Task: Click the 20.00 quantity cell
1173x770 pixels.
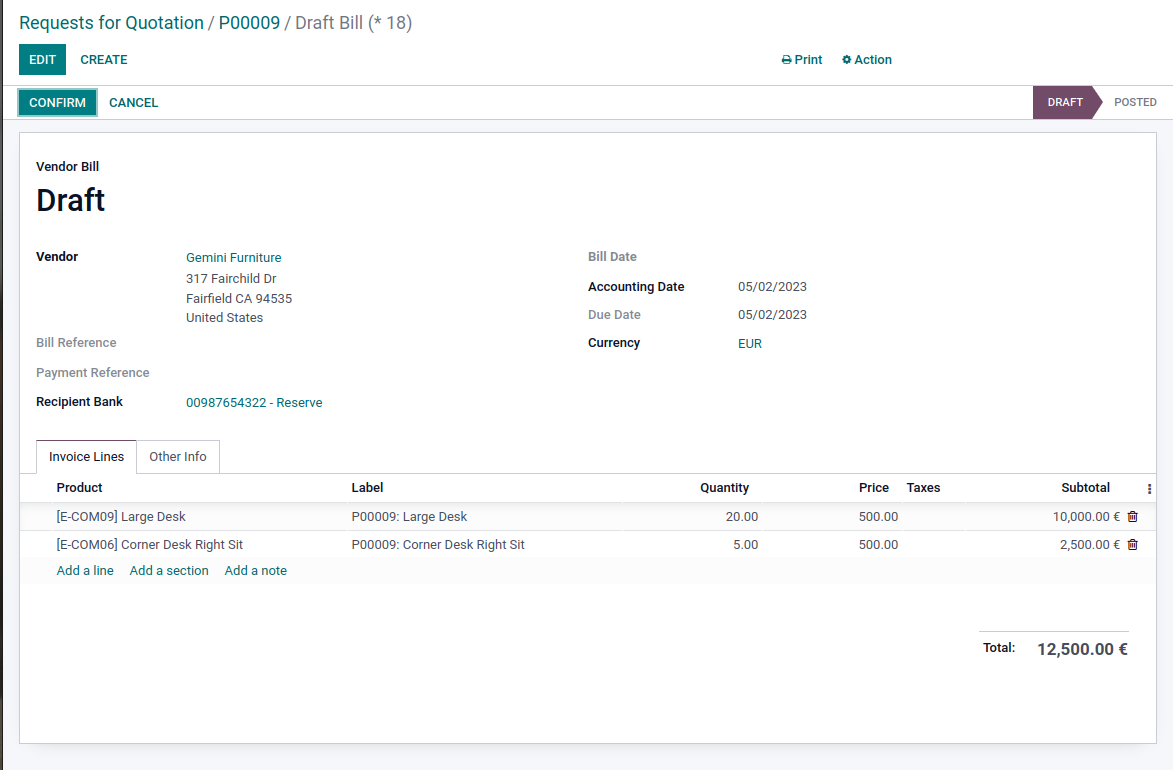Action: (x=741, y=517)
